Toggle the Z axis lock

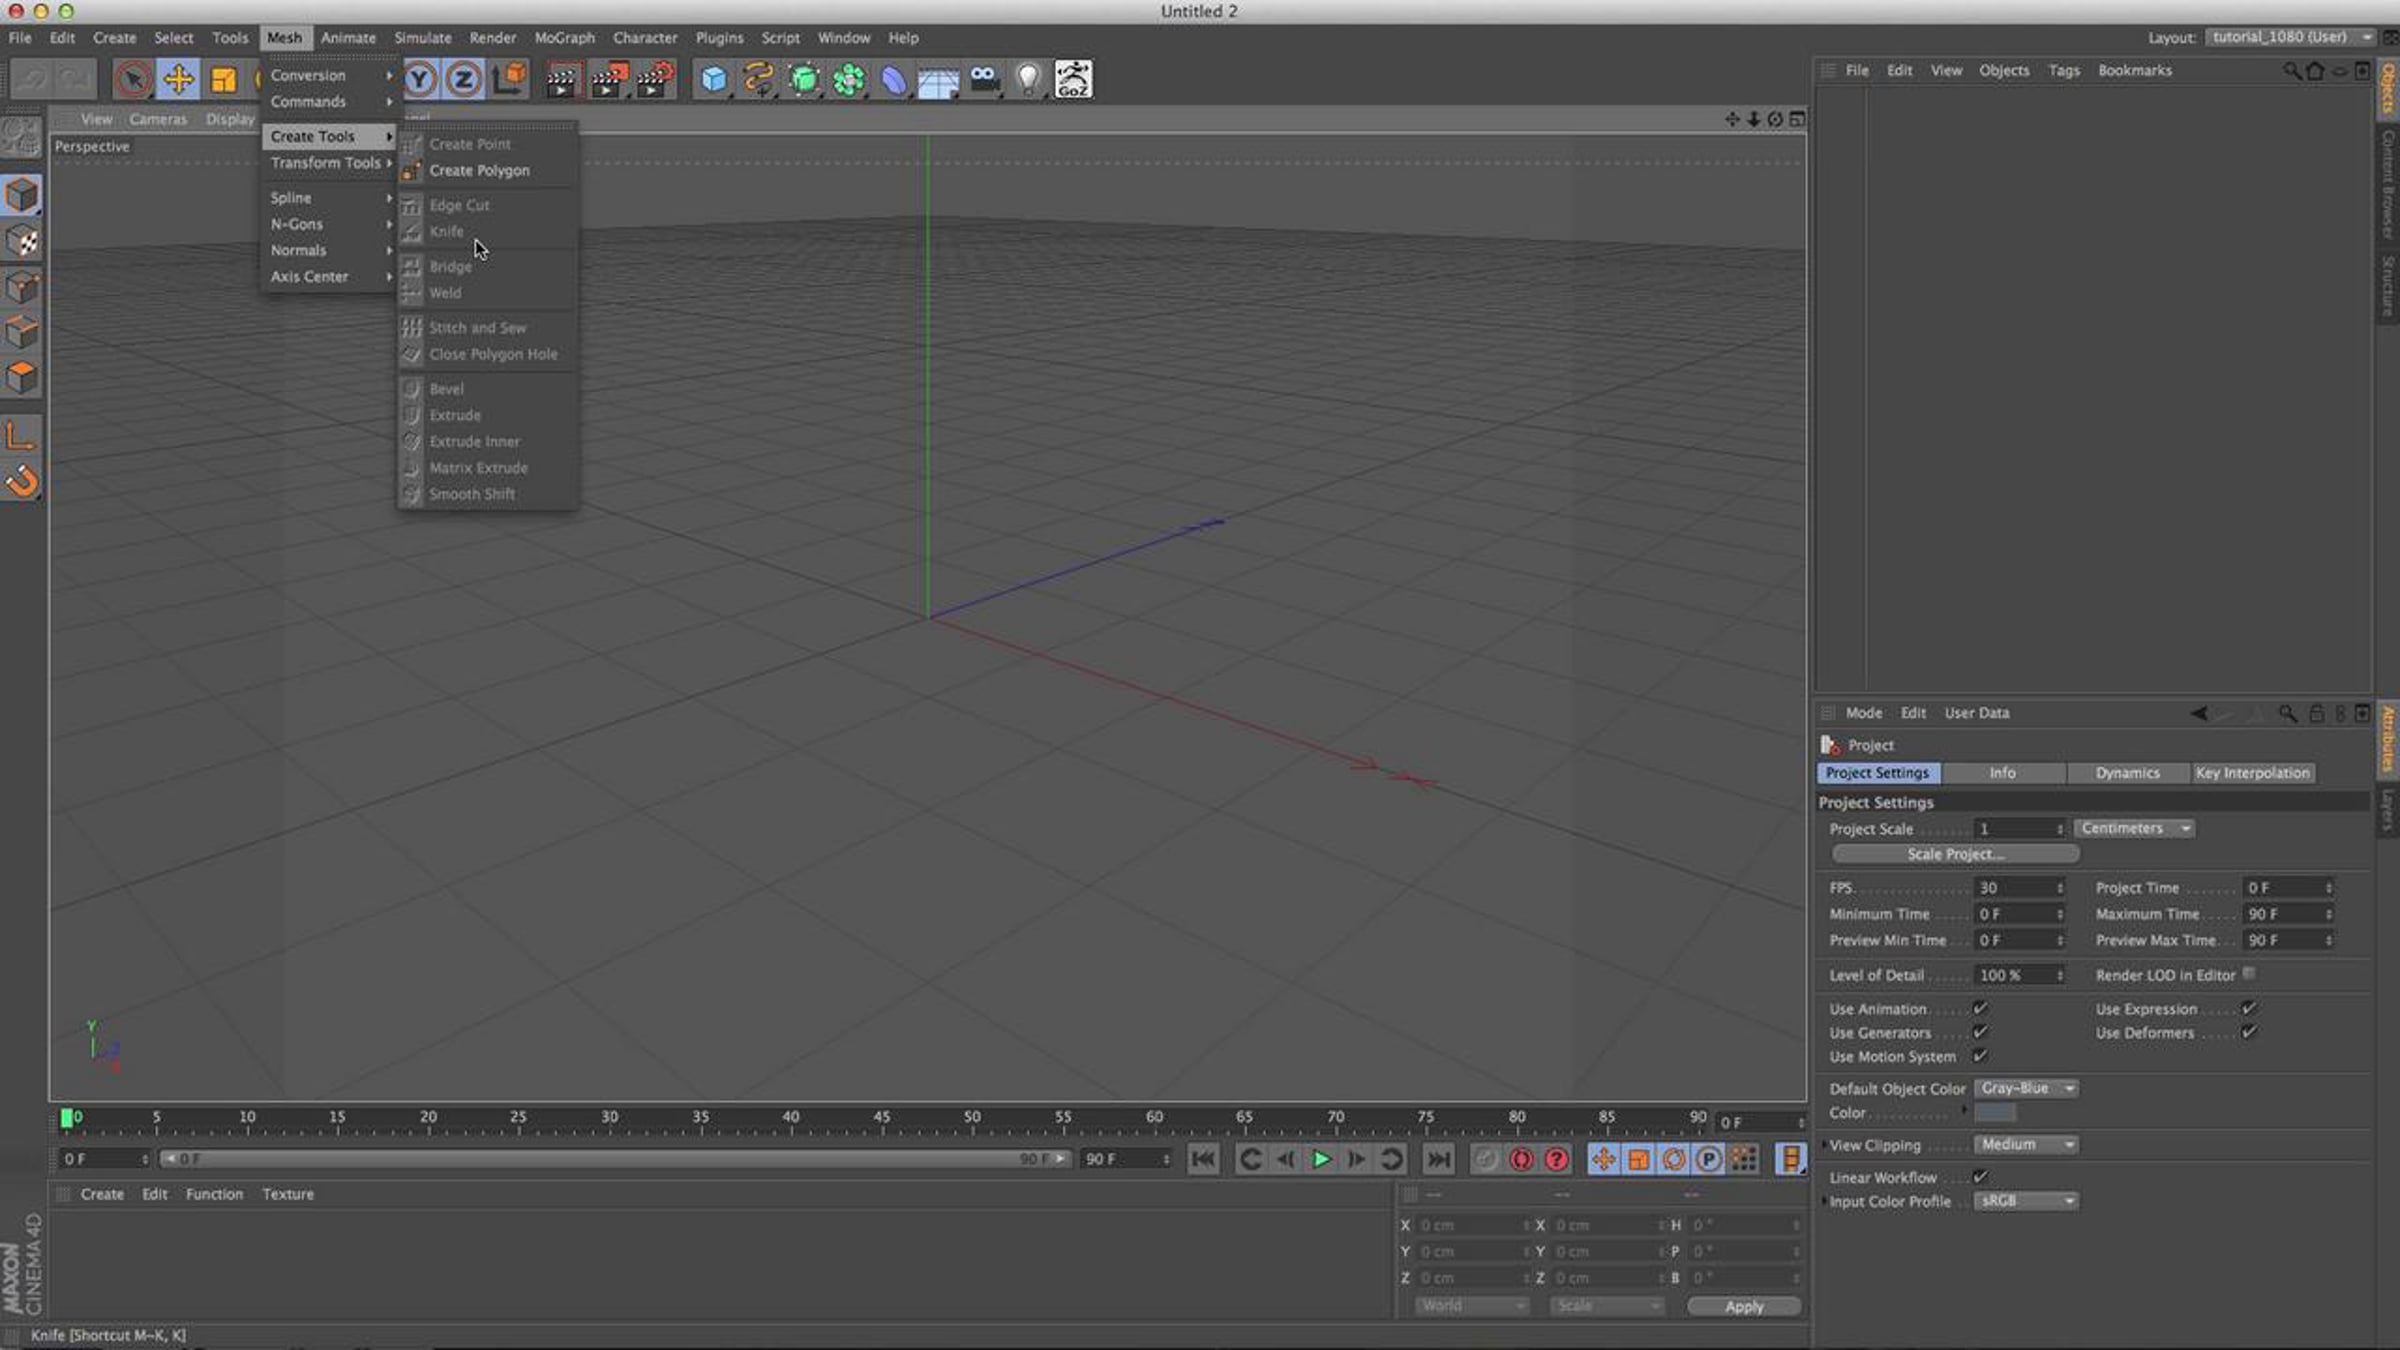pos(464,79)
